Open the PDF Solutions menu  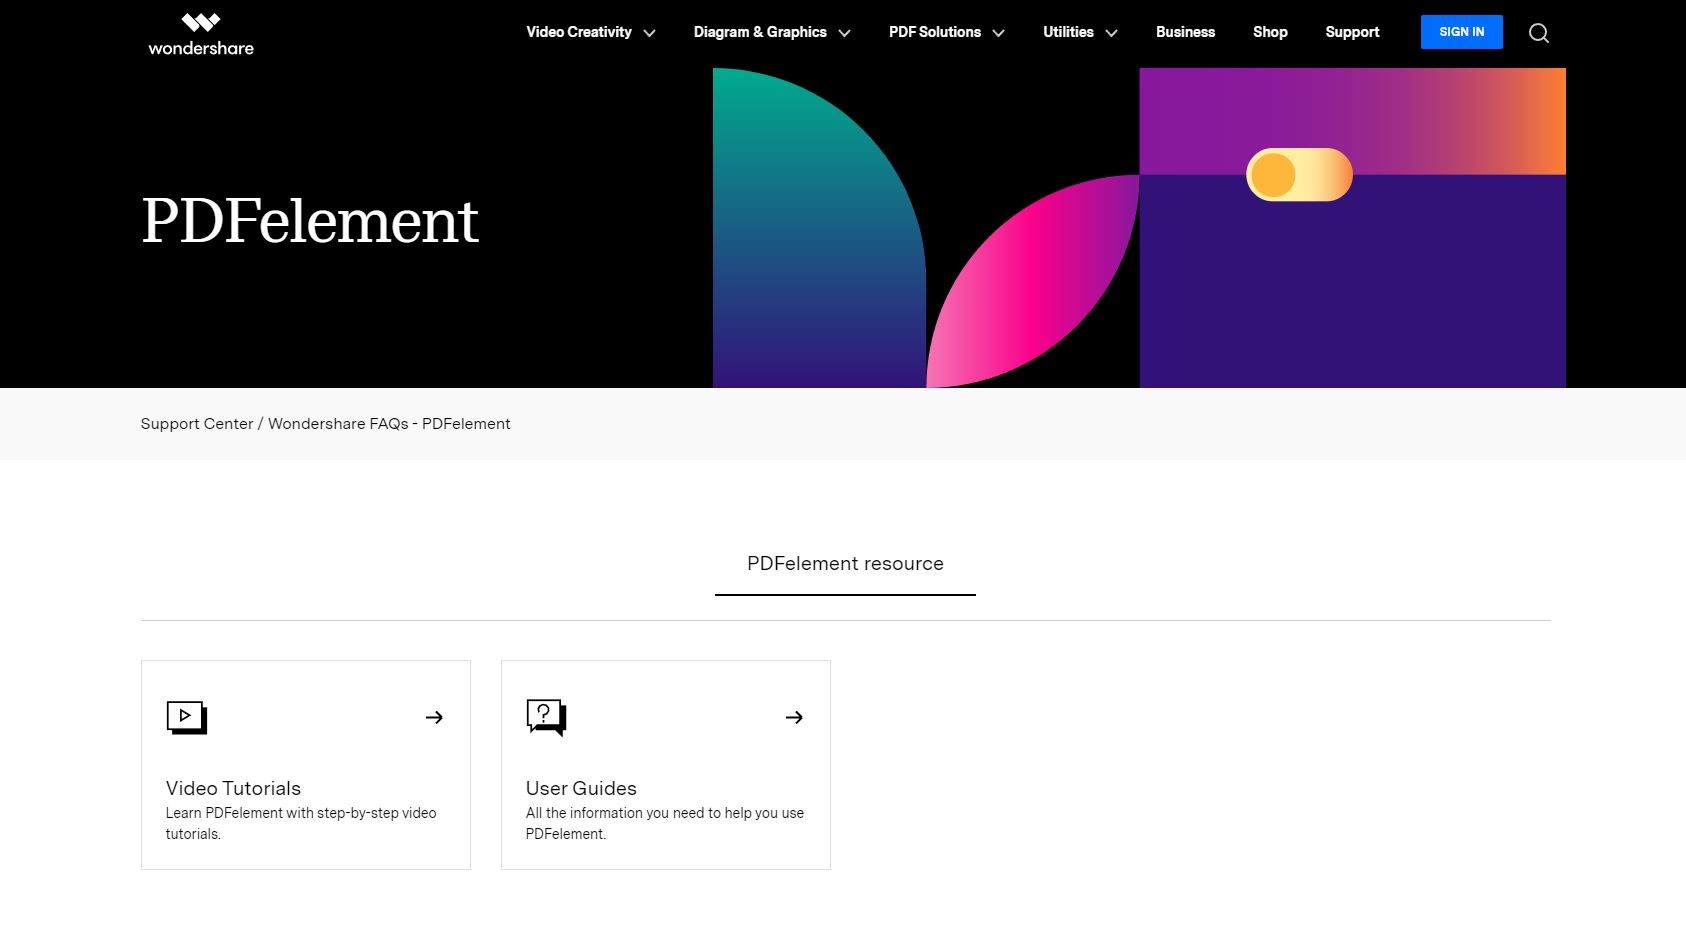[935, 32]
